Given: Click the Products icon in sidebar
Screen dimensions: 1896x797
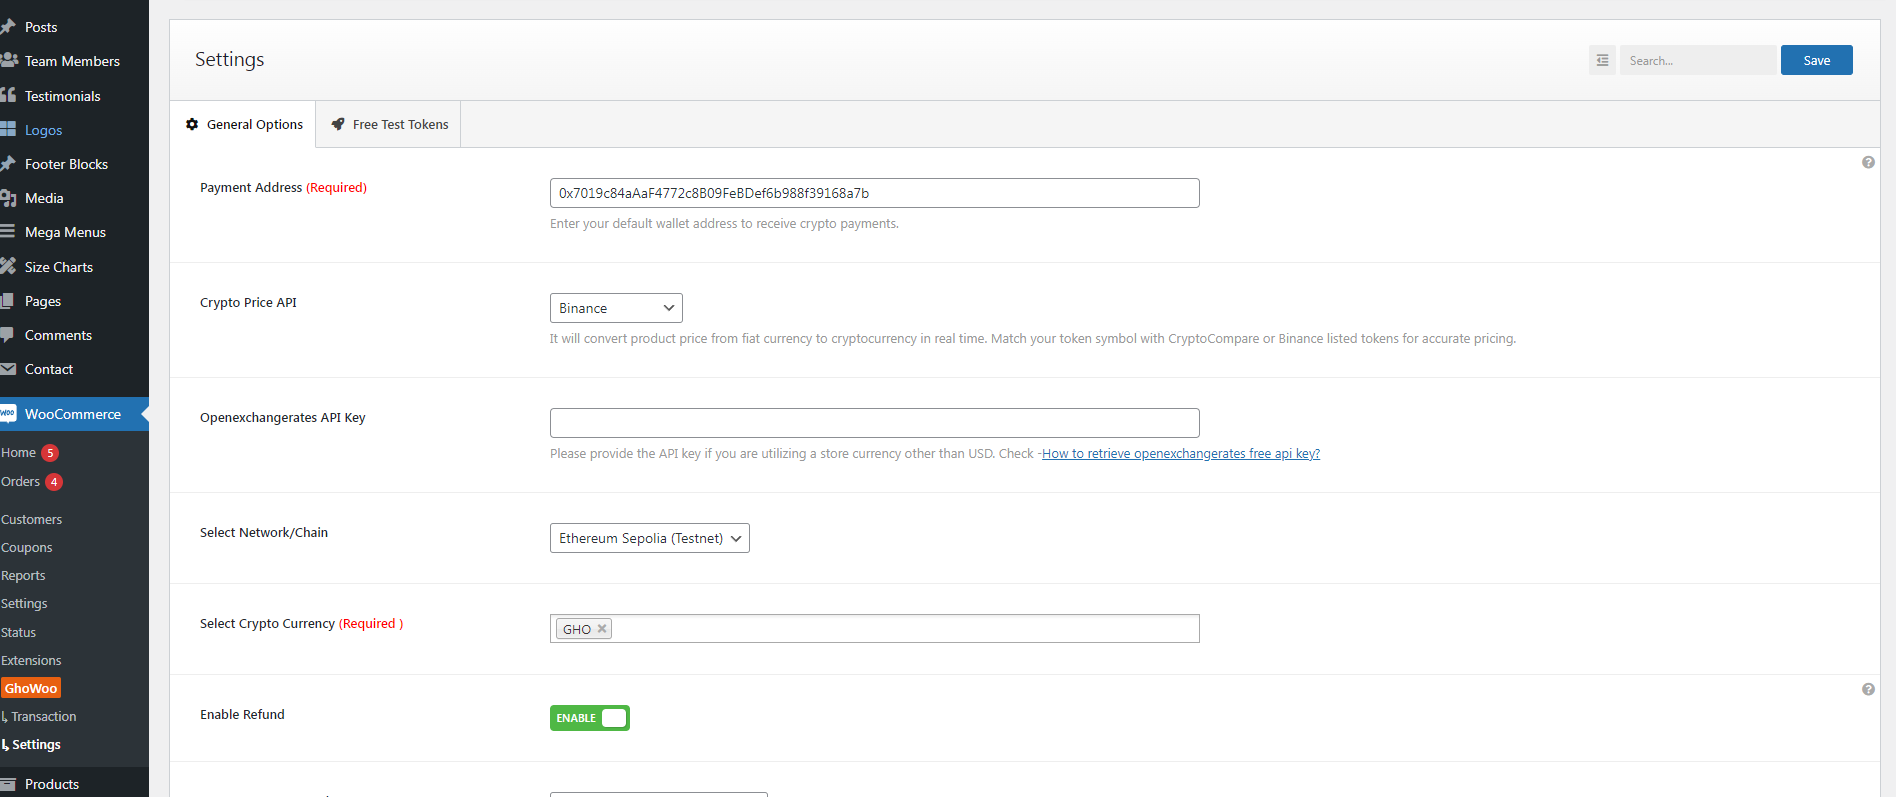Looking at the screenshot, I should [x=8, y=784].
